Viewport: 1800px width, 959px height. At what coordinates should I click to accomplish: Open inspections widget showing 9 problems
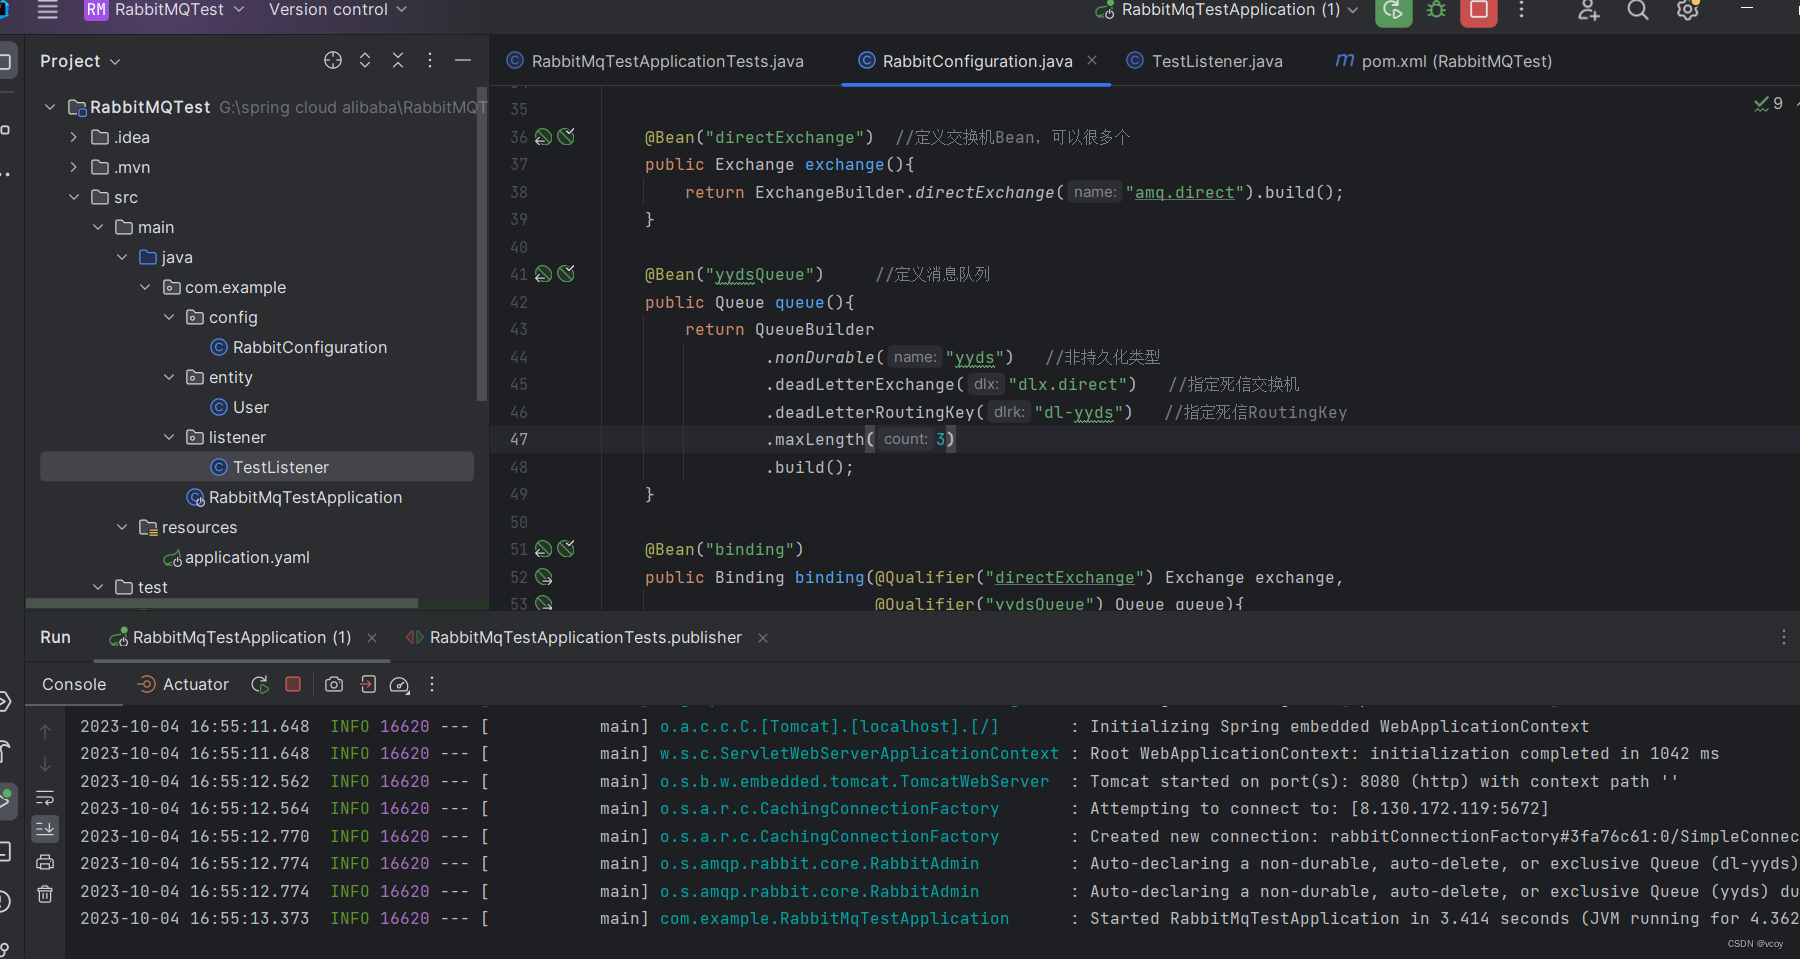[x=1768, y=103]
